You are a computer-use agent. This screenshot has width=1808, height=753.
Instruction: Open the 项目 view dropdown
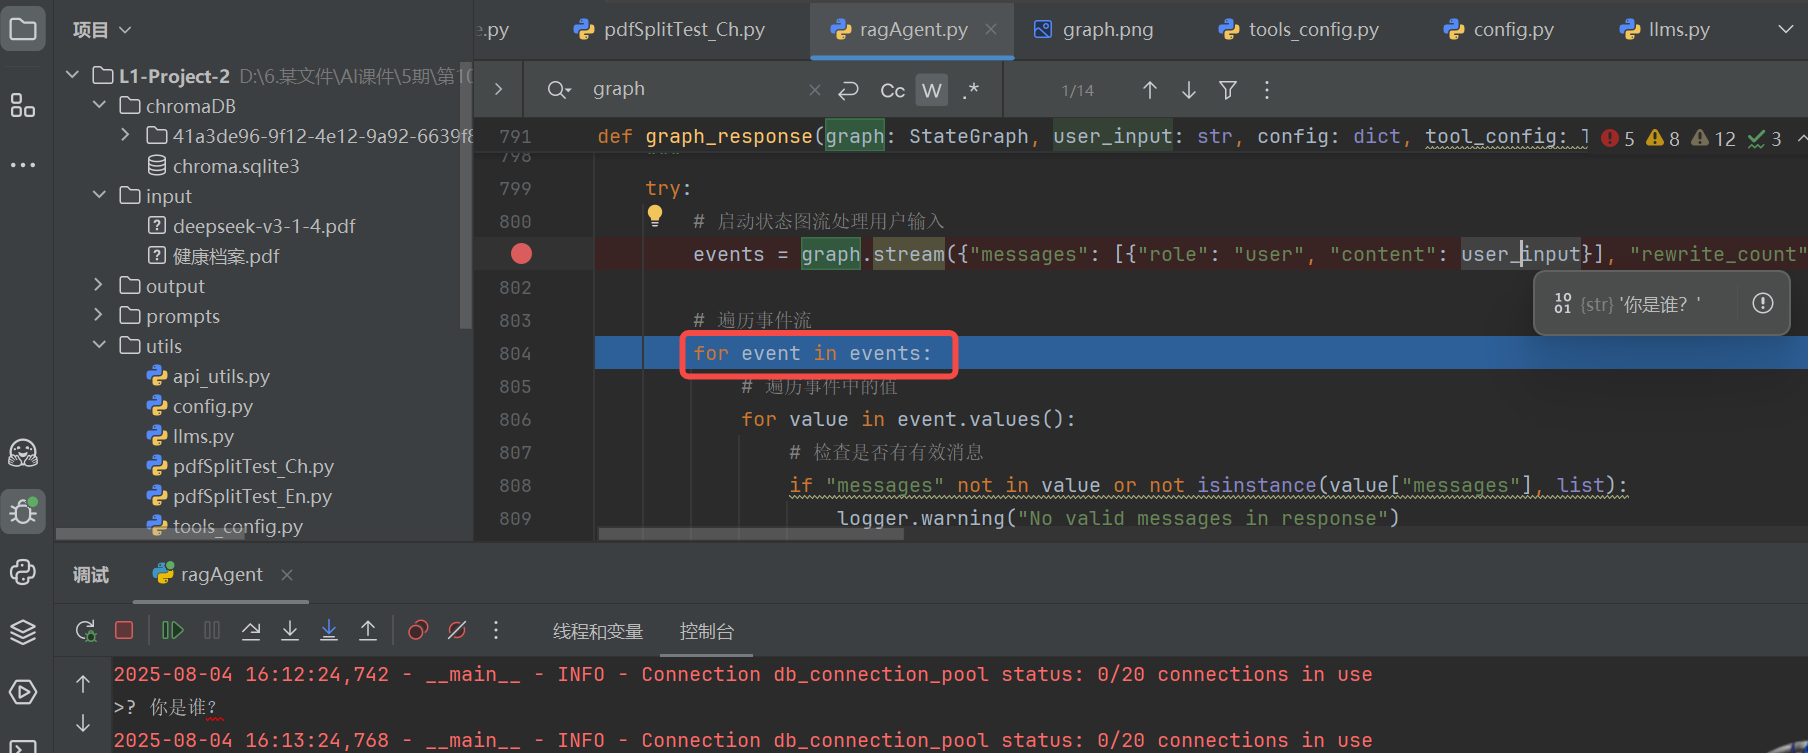click(102, 30)
